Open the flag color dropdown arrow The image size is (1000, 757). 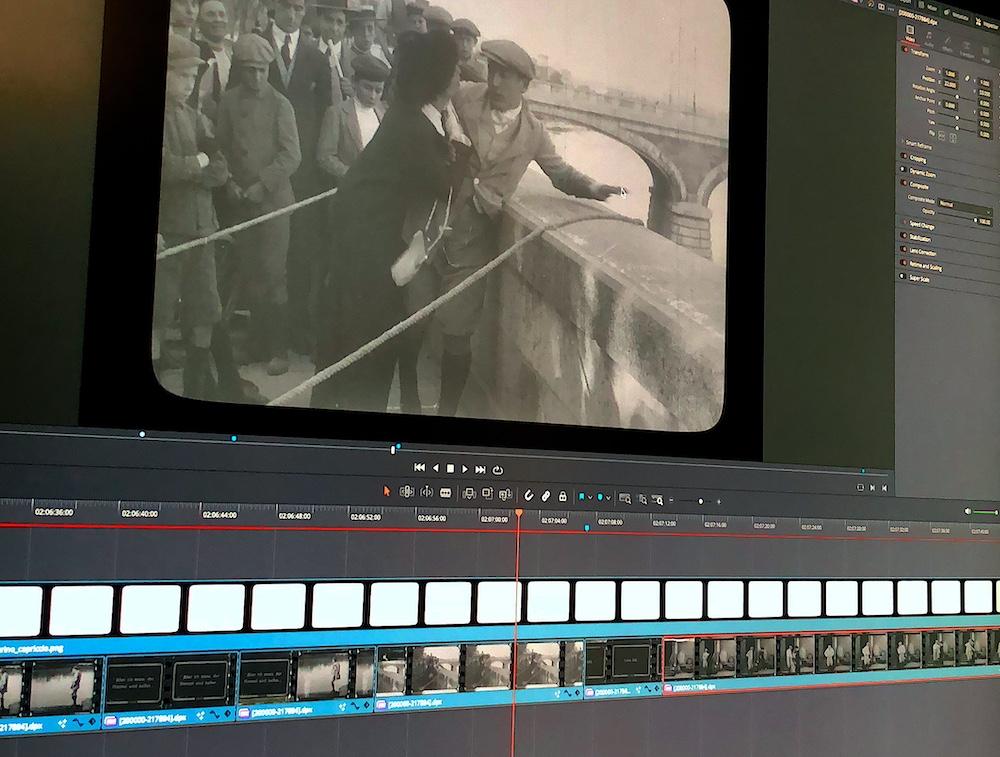[591, 497]
